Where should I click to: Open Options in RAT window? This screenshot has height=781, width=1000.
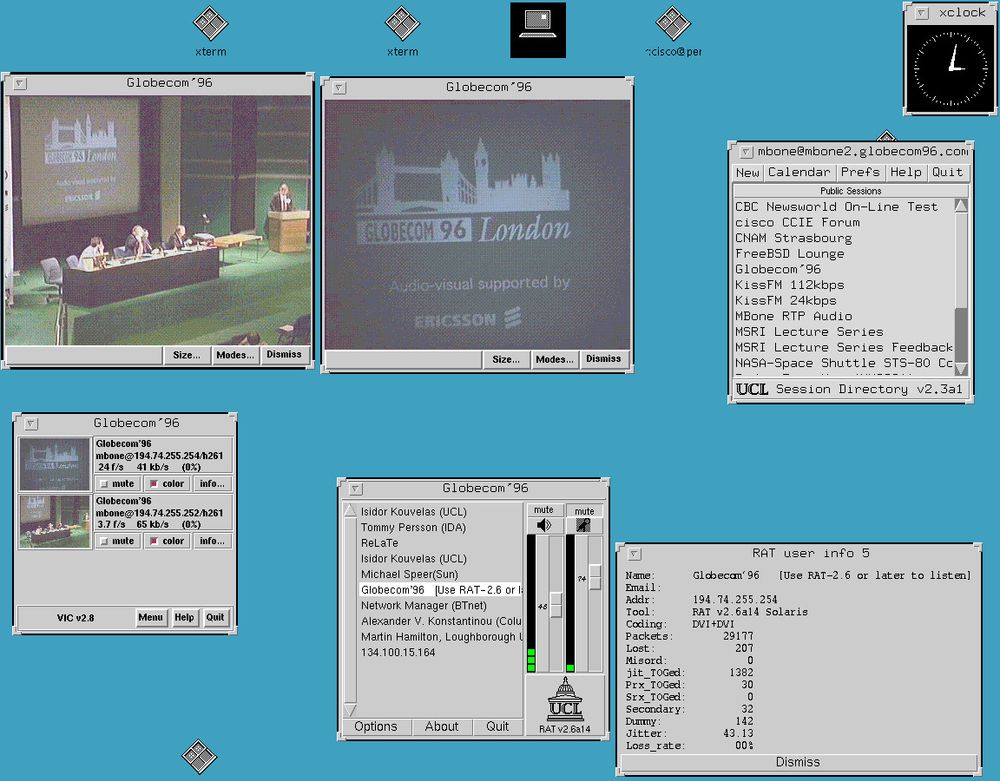[376, 727]
